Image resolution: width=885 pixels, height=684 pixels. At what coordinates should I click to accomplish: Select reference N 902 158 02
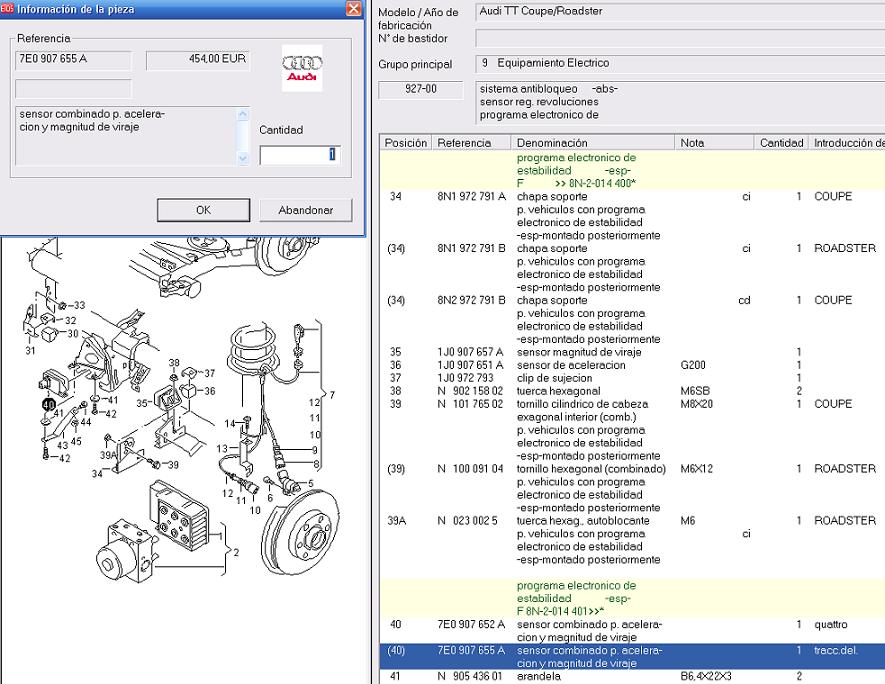pos(471,391)
